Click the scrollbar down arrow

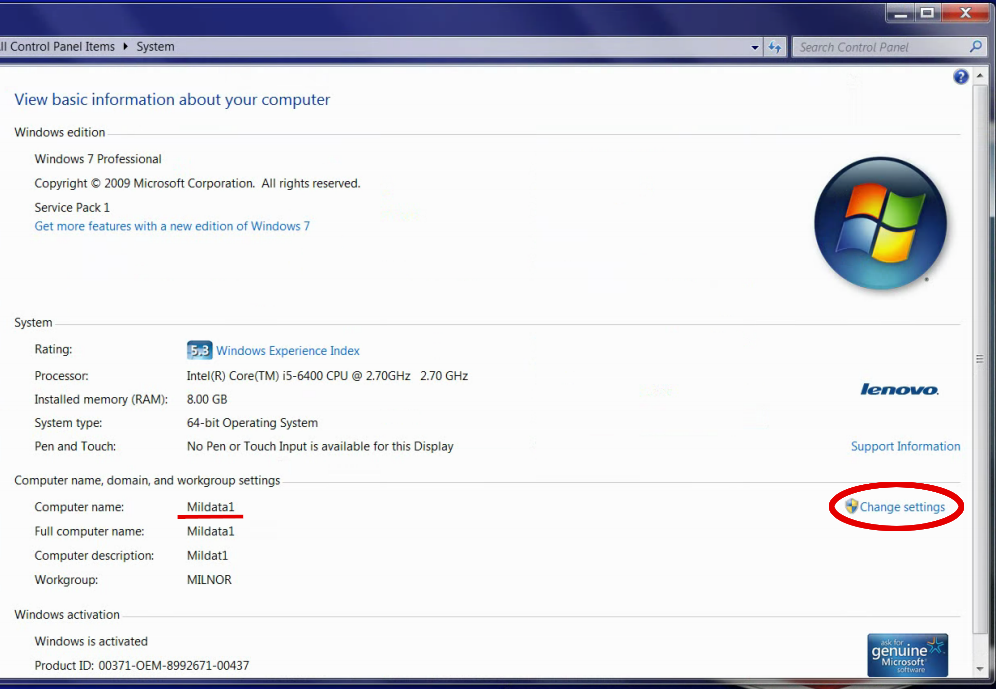tap(984, 668)
